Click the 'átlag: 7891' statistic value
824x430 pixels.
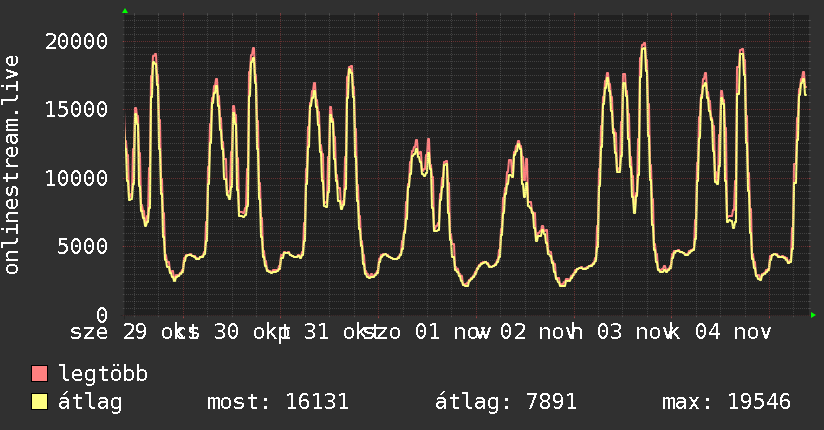[506, 402]
